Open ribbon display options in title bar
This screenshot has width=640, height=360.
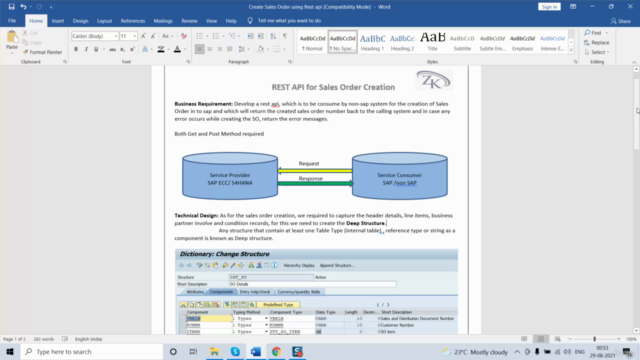click(573, 7)
